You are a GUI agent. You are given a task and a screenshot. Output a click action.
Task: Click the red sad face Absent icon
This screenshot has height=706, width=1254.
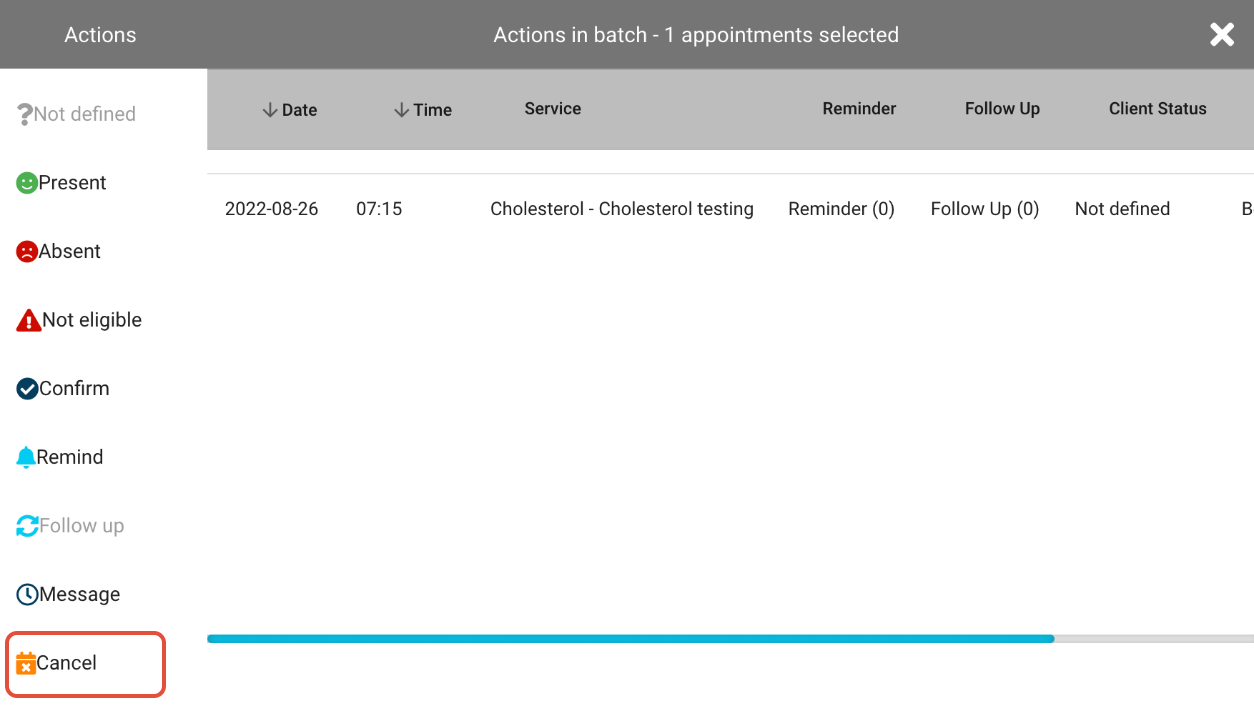pos(27,252)
